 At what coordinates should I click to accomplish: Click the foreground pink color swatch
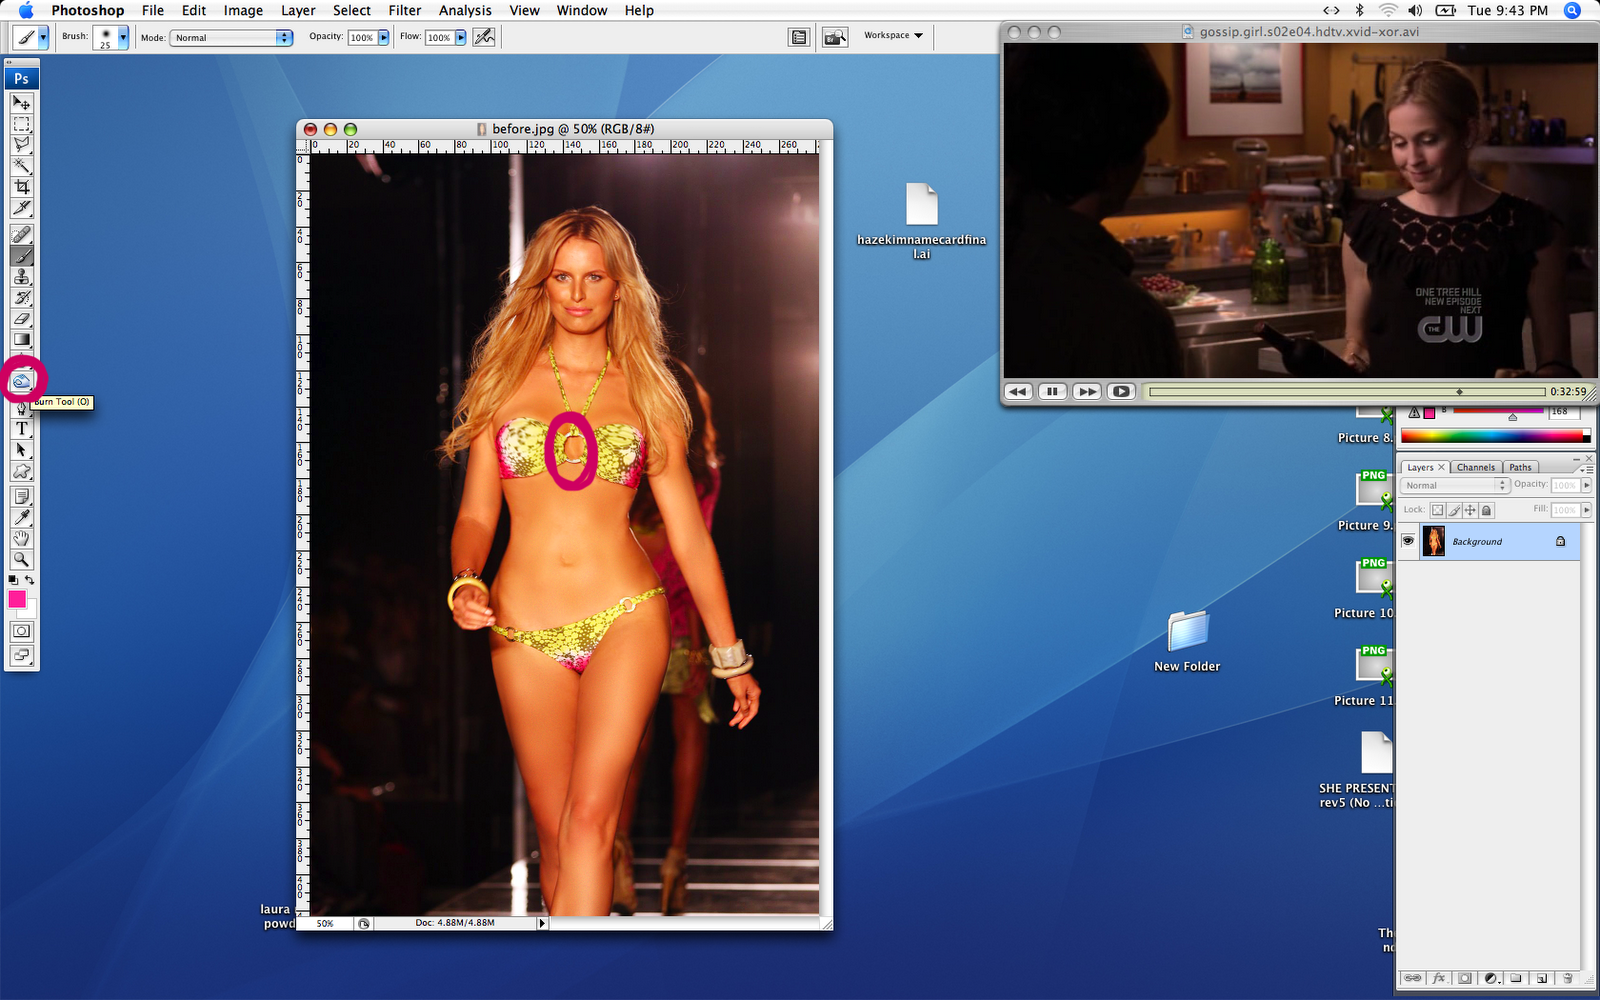17,599
